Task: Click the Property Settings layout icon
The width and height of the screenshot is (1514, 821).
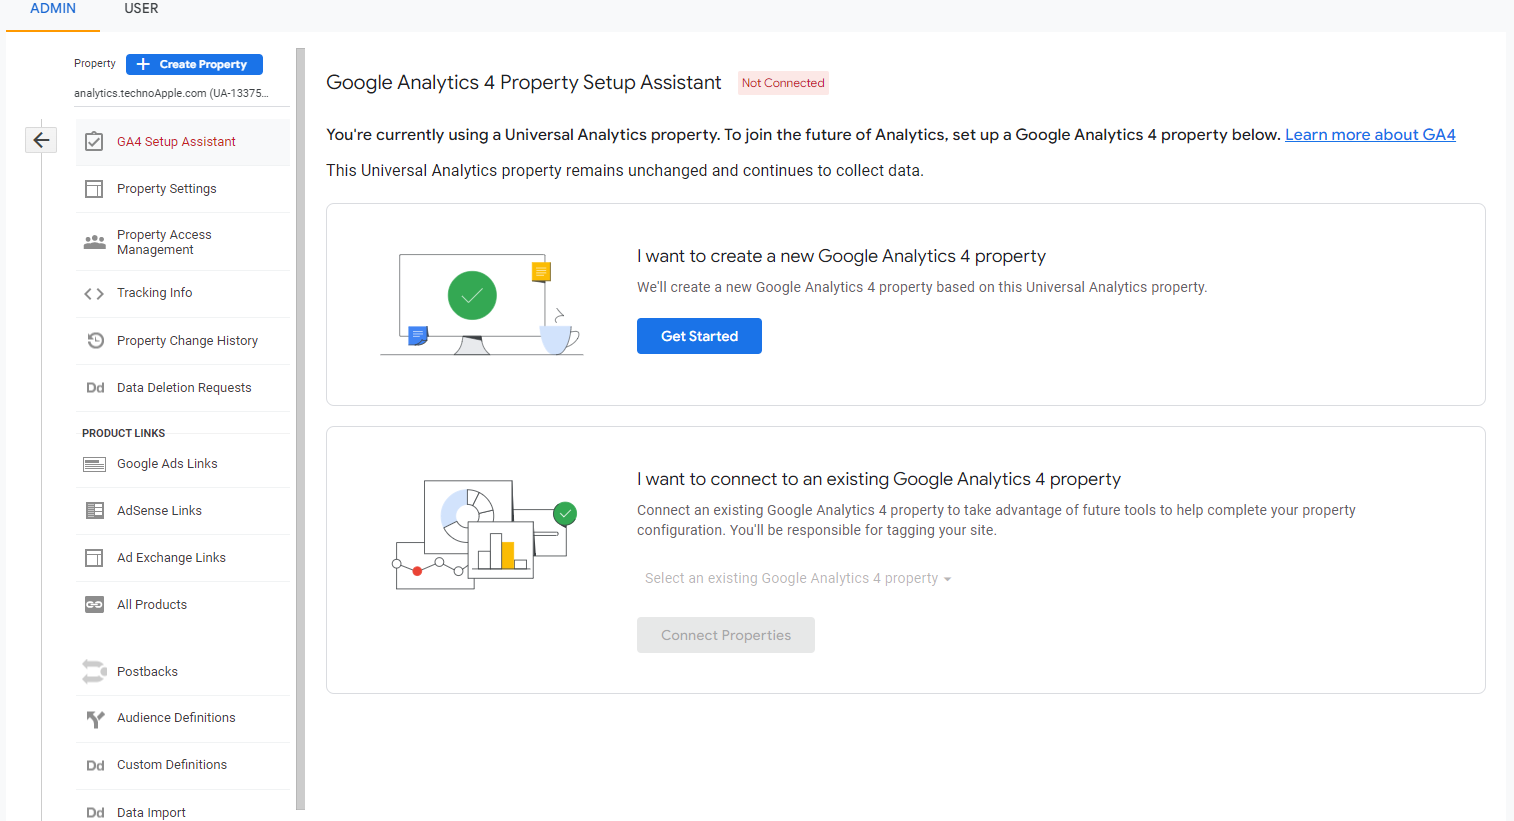Action: point(94,189)
